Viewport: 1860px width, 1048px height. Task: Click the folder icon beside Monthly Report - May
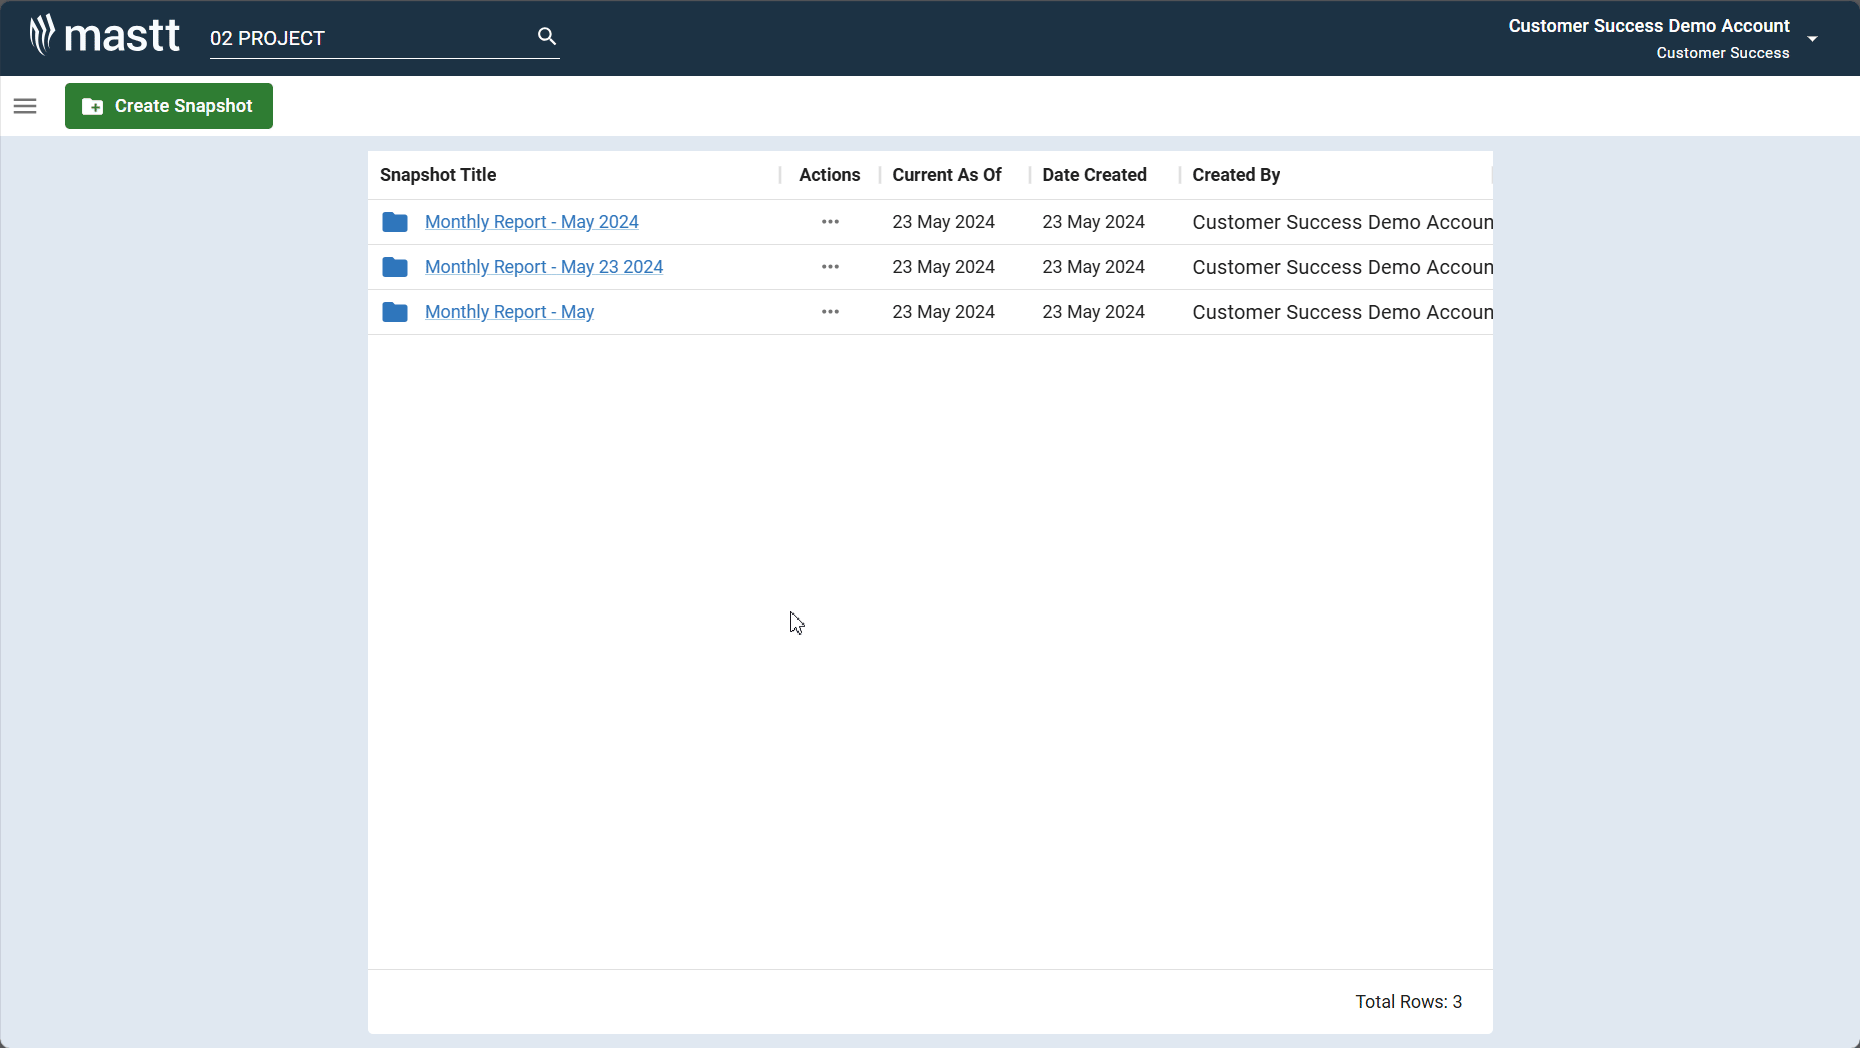click(x=394, y=312)
